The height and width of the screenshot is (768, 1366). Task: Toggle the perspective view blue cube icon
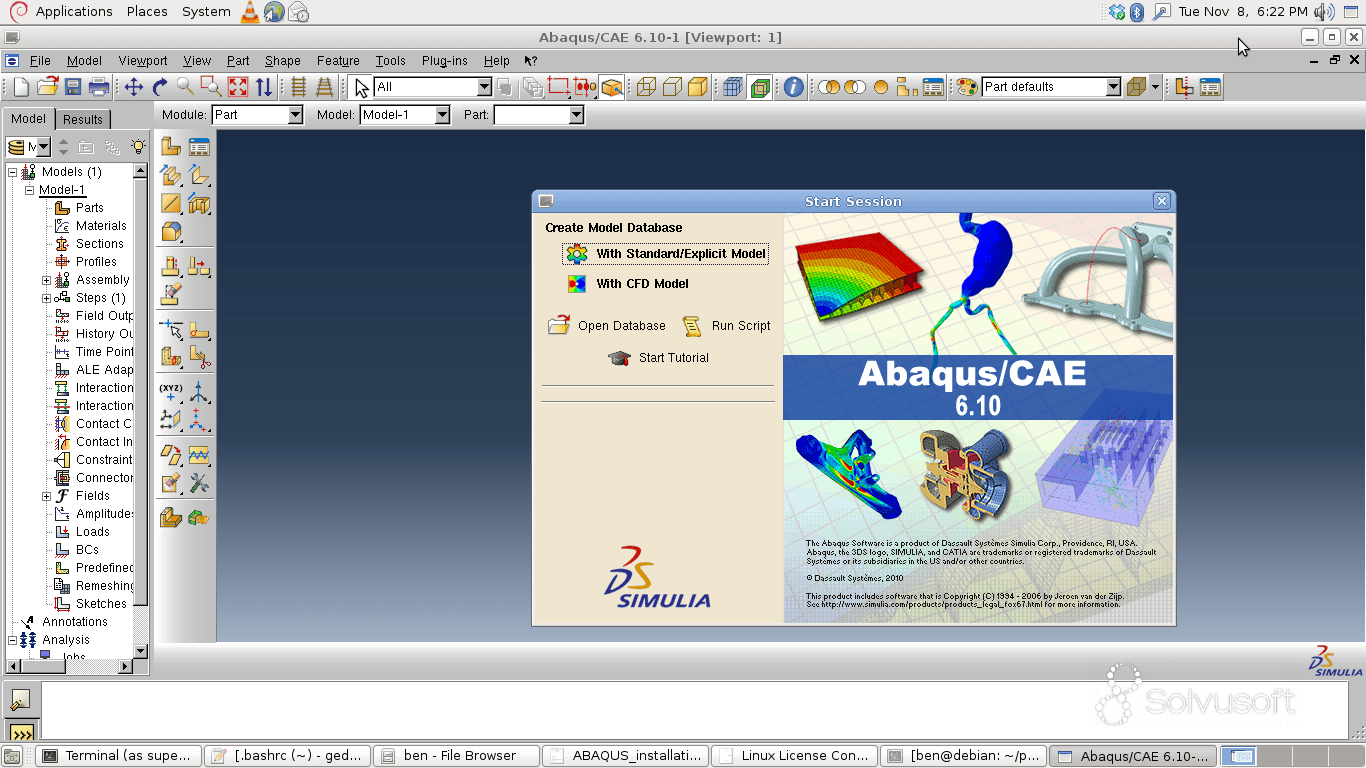coord(733,87)
